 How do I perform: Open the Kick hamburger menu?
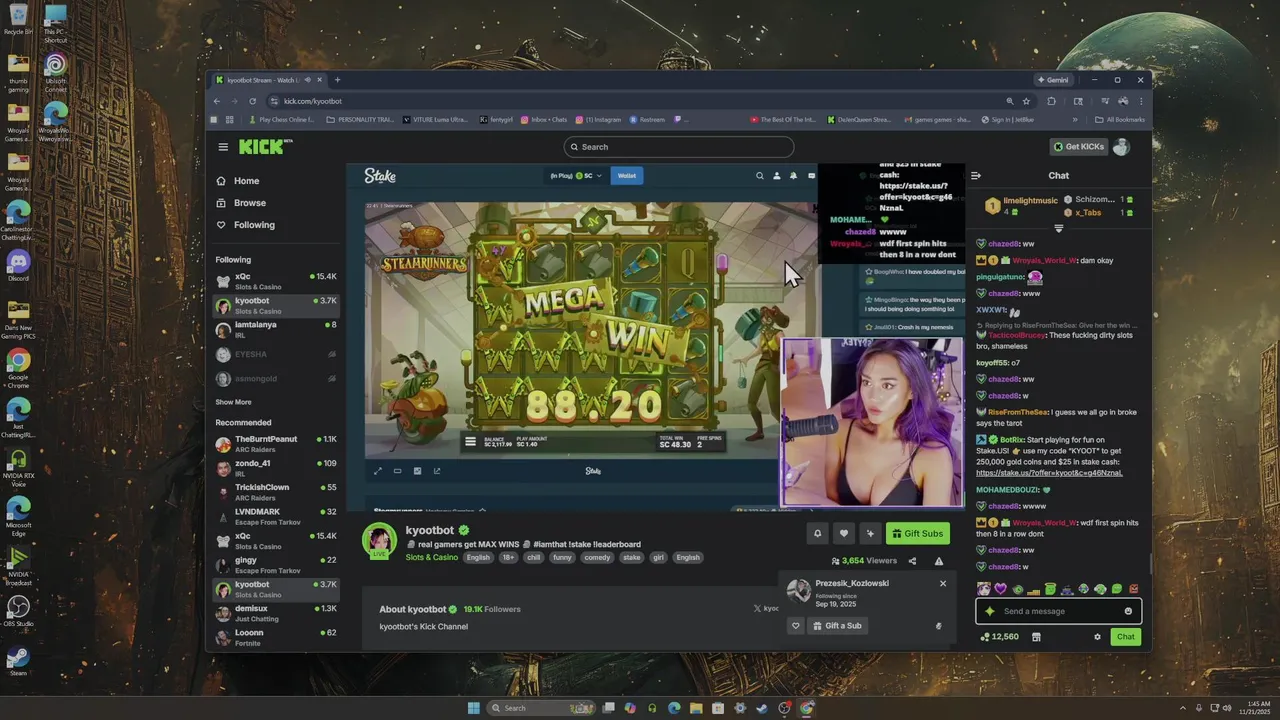(x=223, y=147)
